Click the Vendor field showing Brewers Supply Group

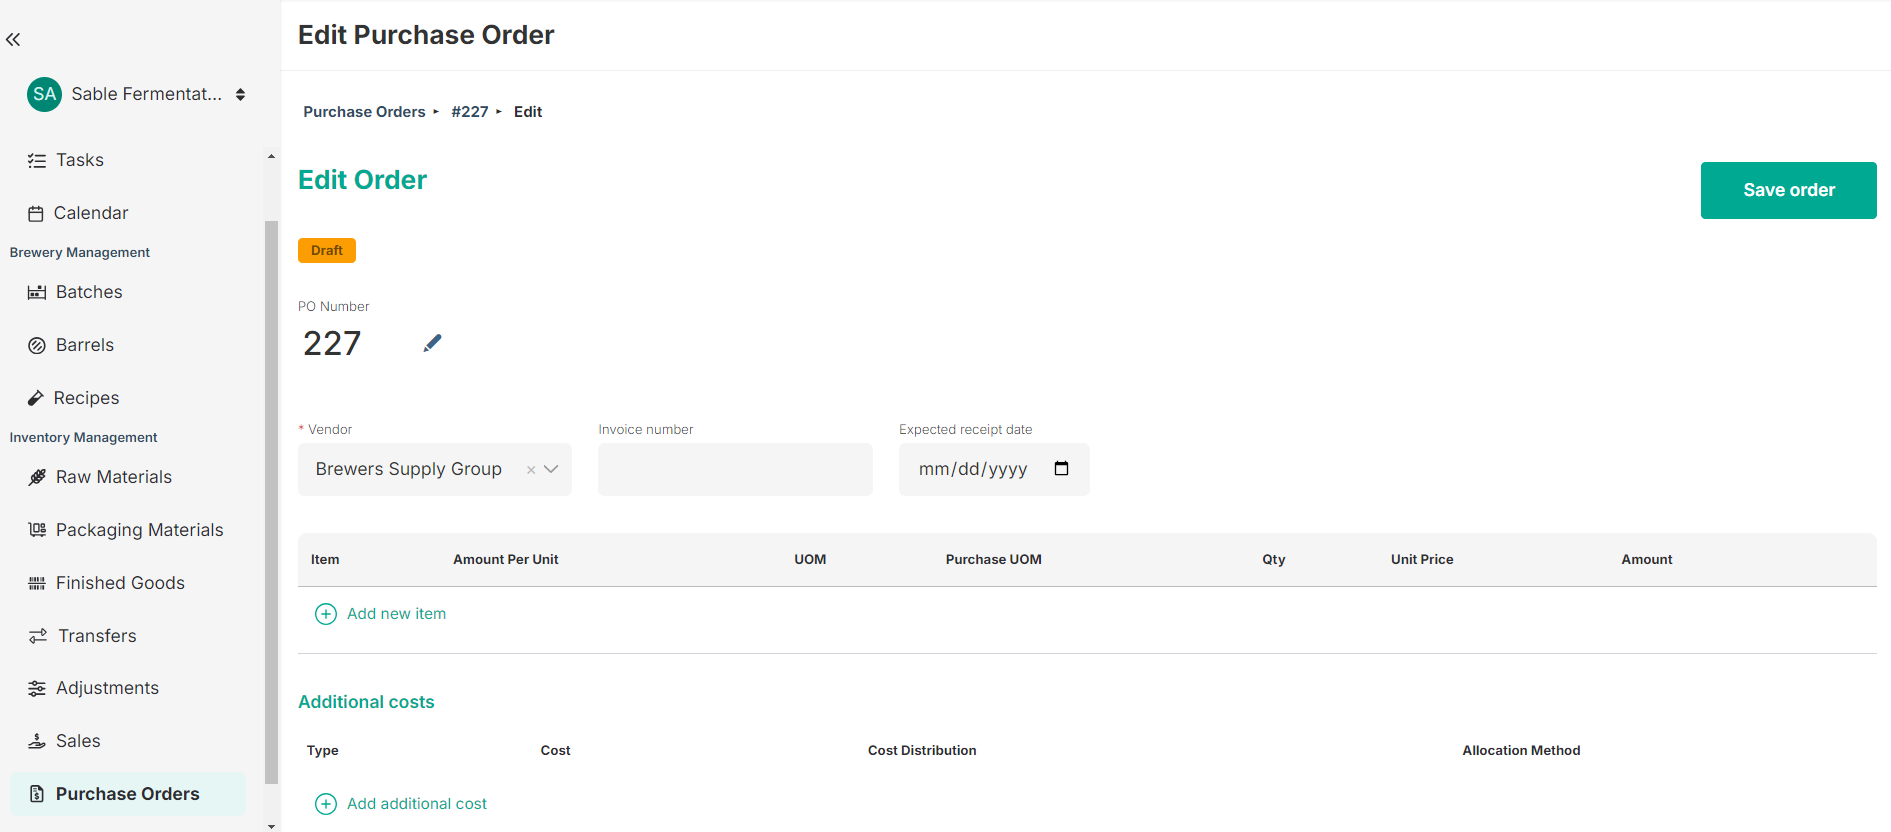[435, 469]
